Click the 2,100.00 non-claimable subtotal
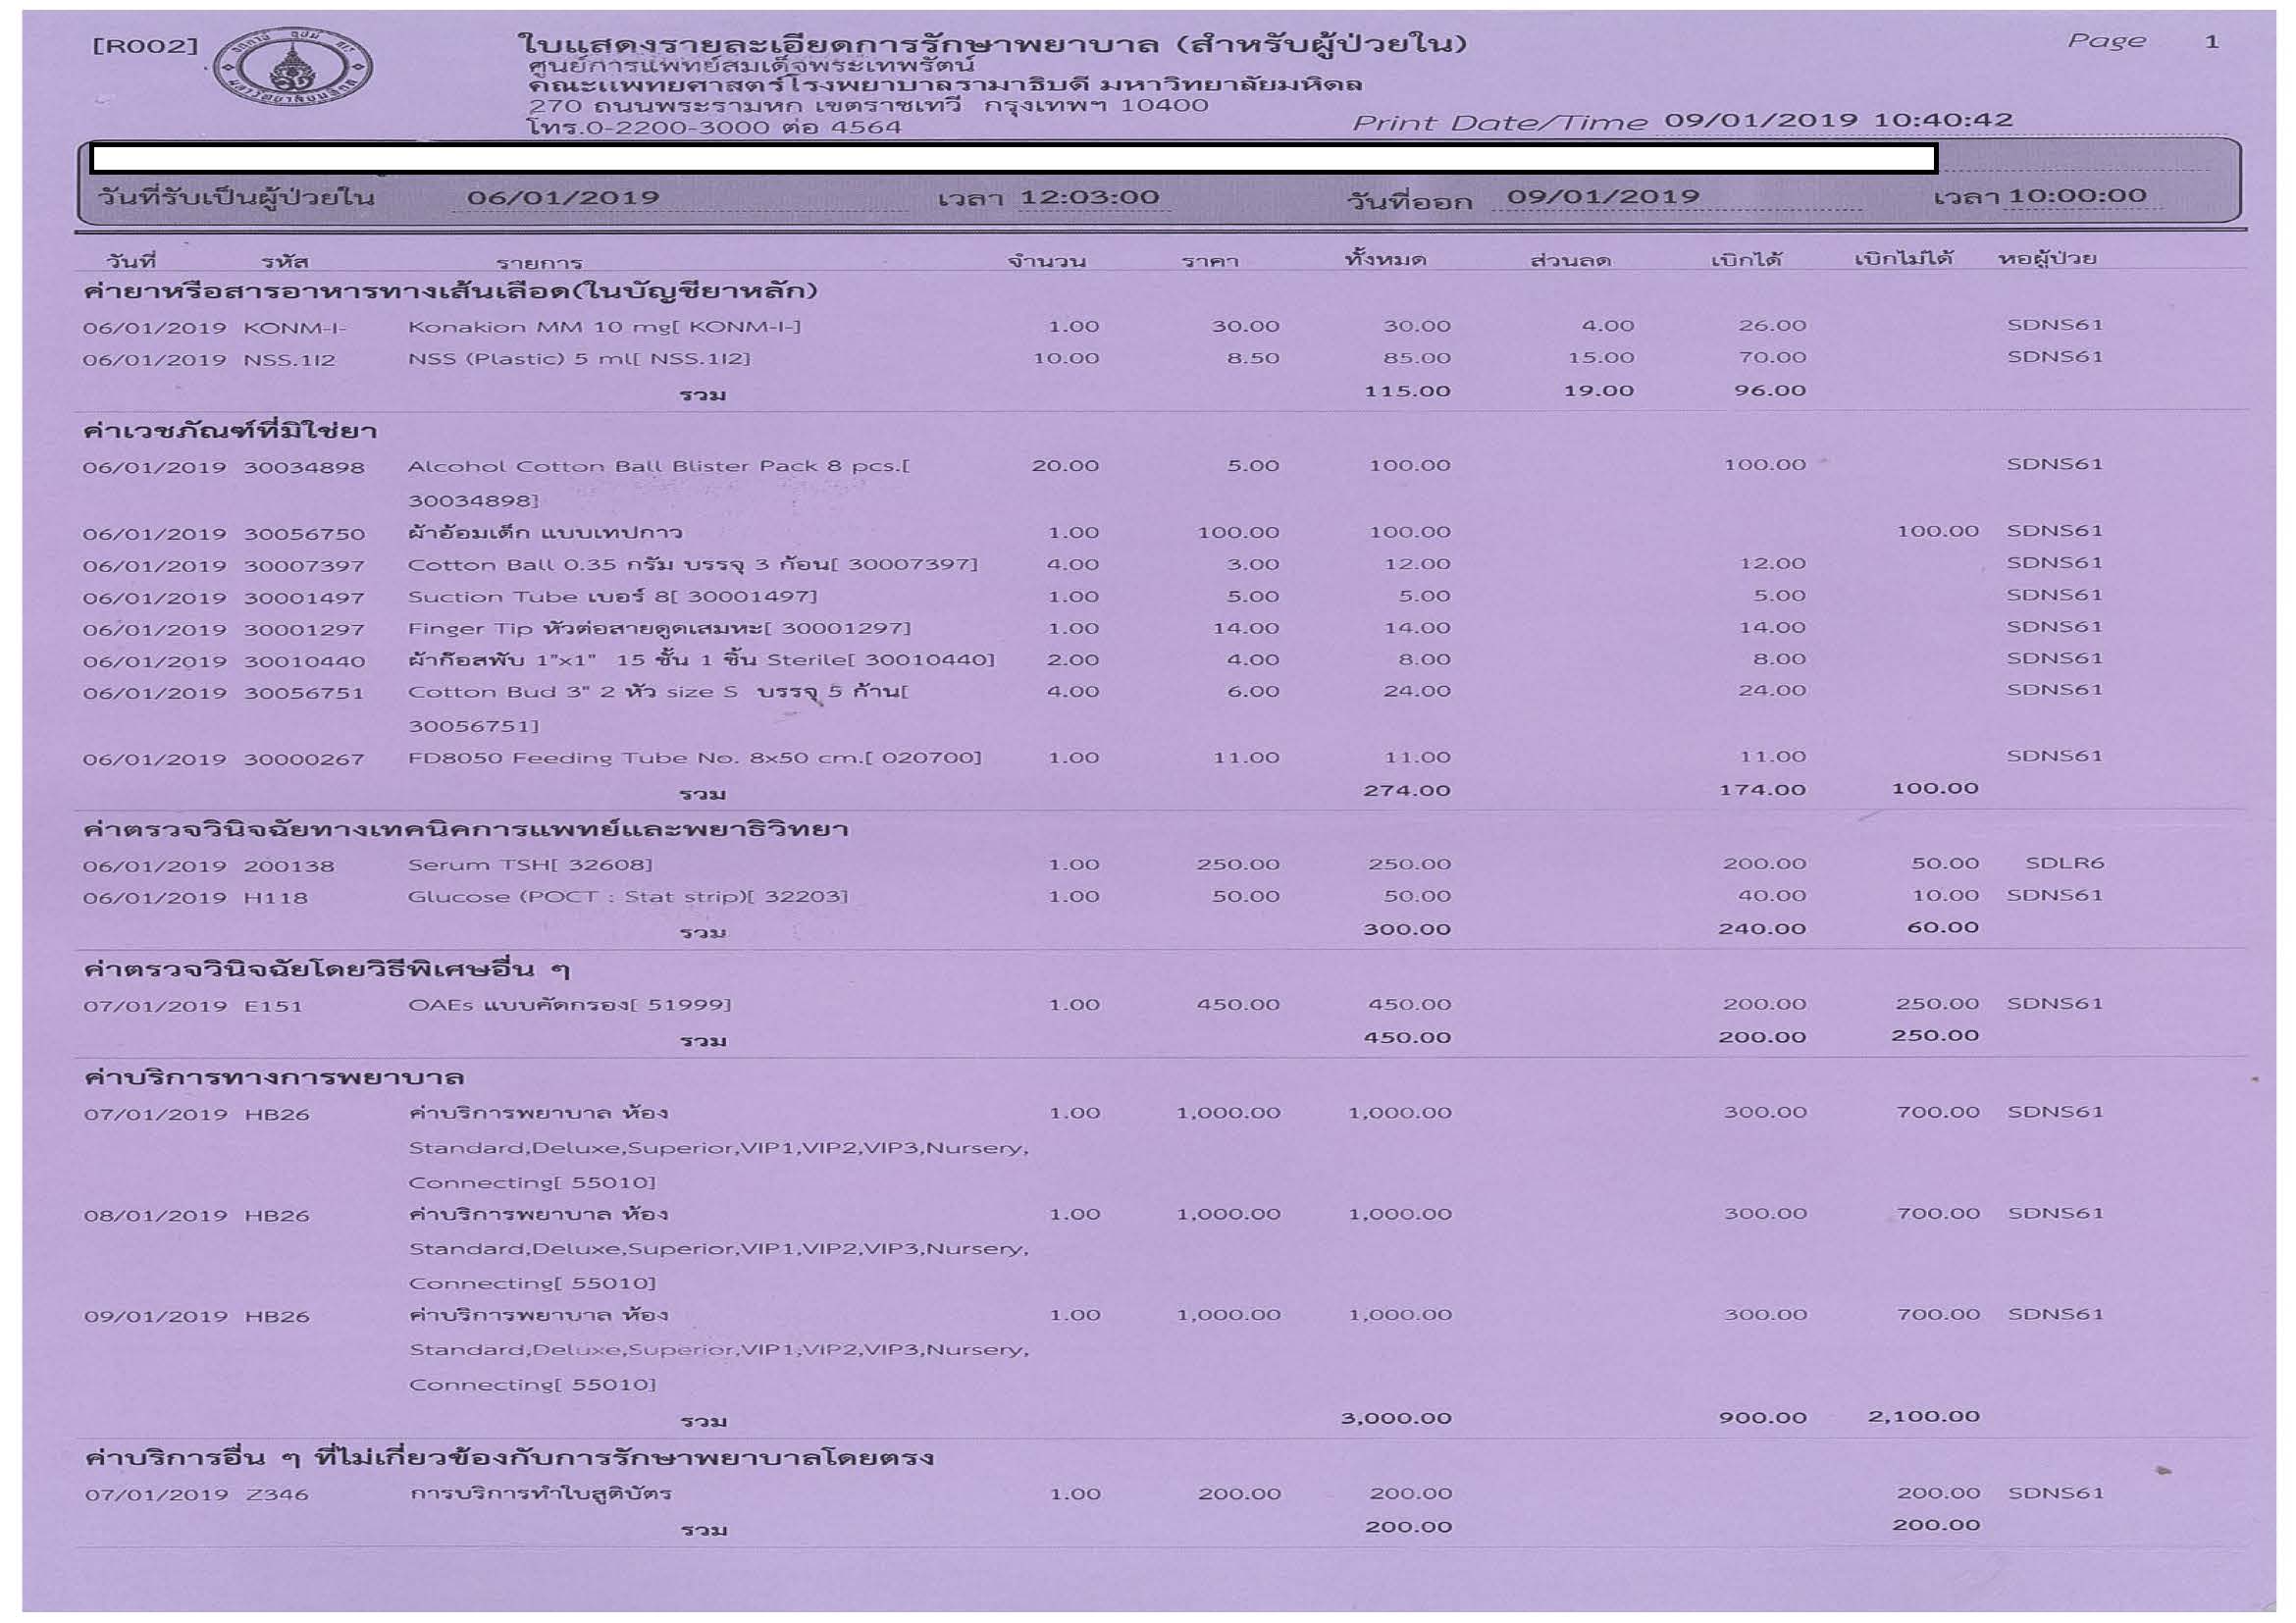 (1924, 1417)
